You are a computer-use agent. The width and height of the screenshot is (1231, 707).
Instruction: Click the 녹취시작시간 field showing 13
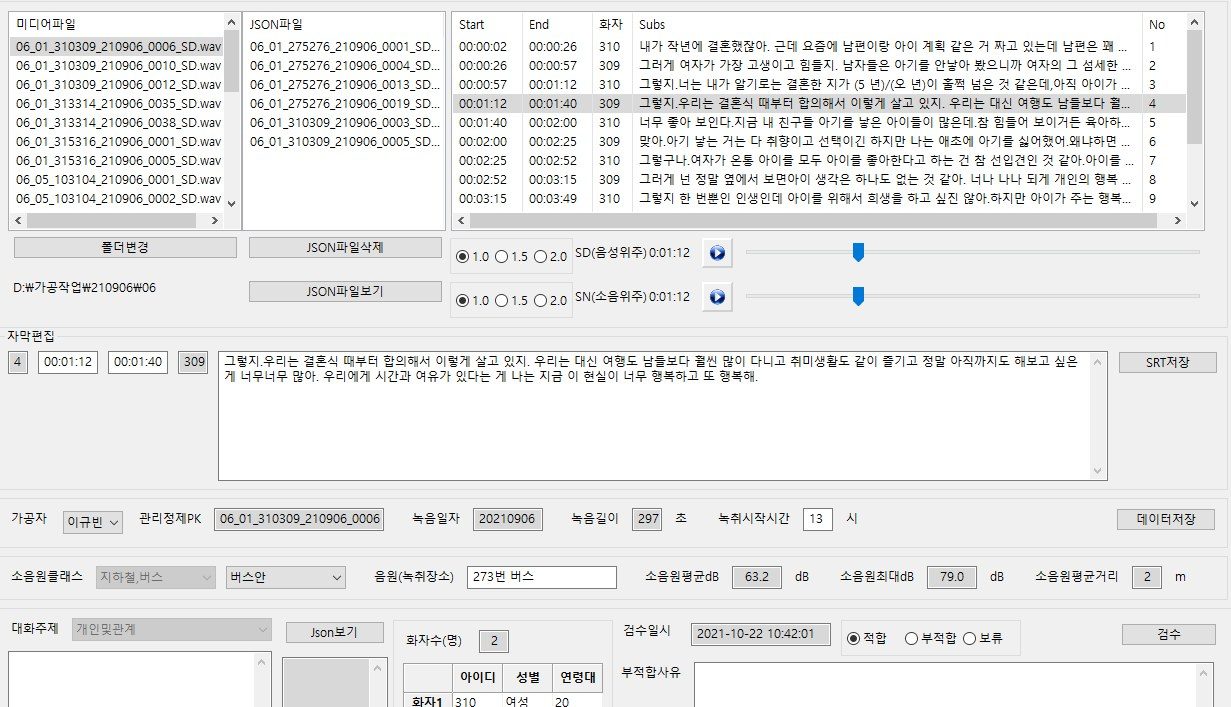click(x=817, y=519)
